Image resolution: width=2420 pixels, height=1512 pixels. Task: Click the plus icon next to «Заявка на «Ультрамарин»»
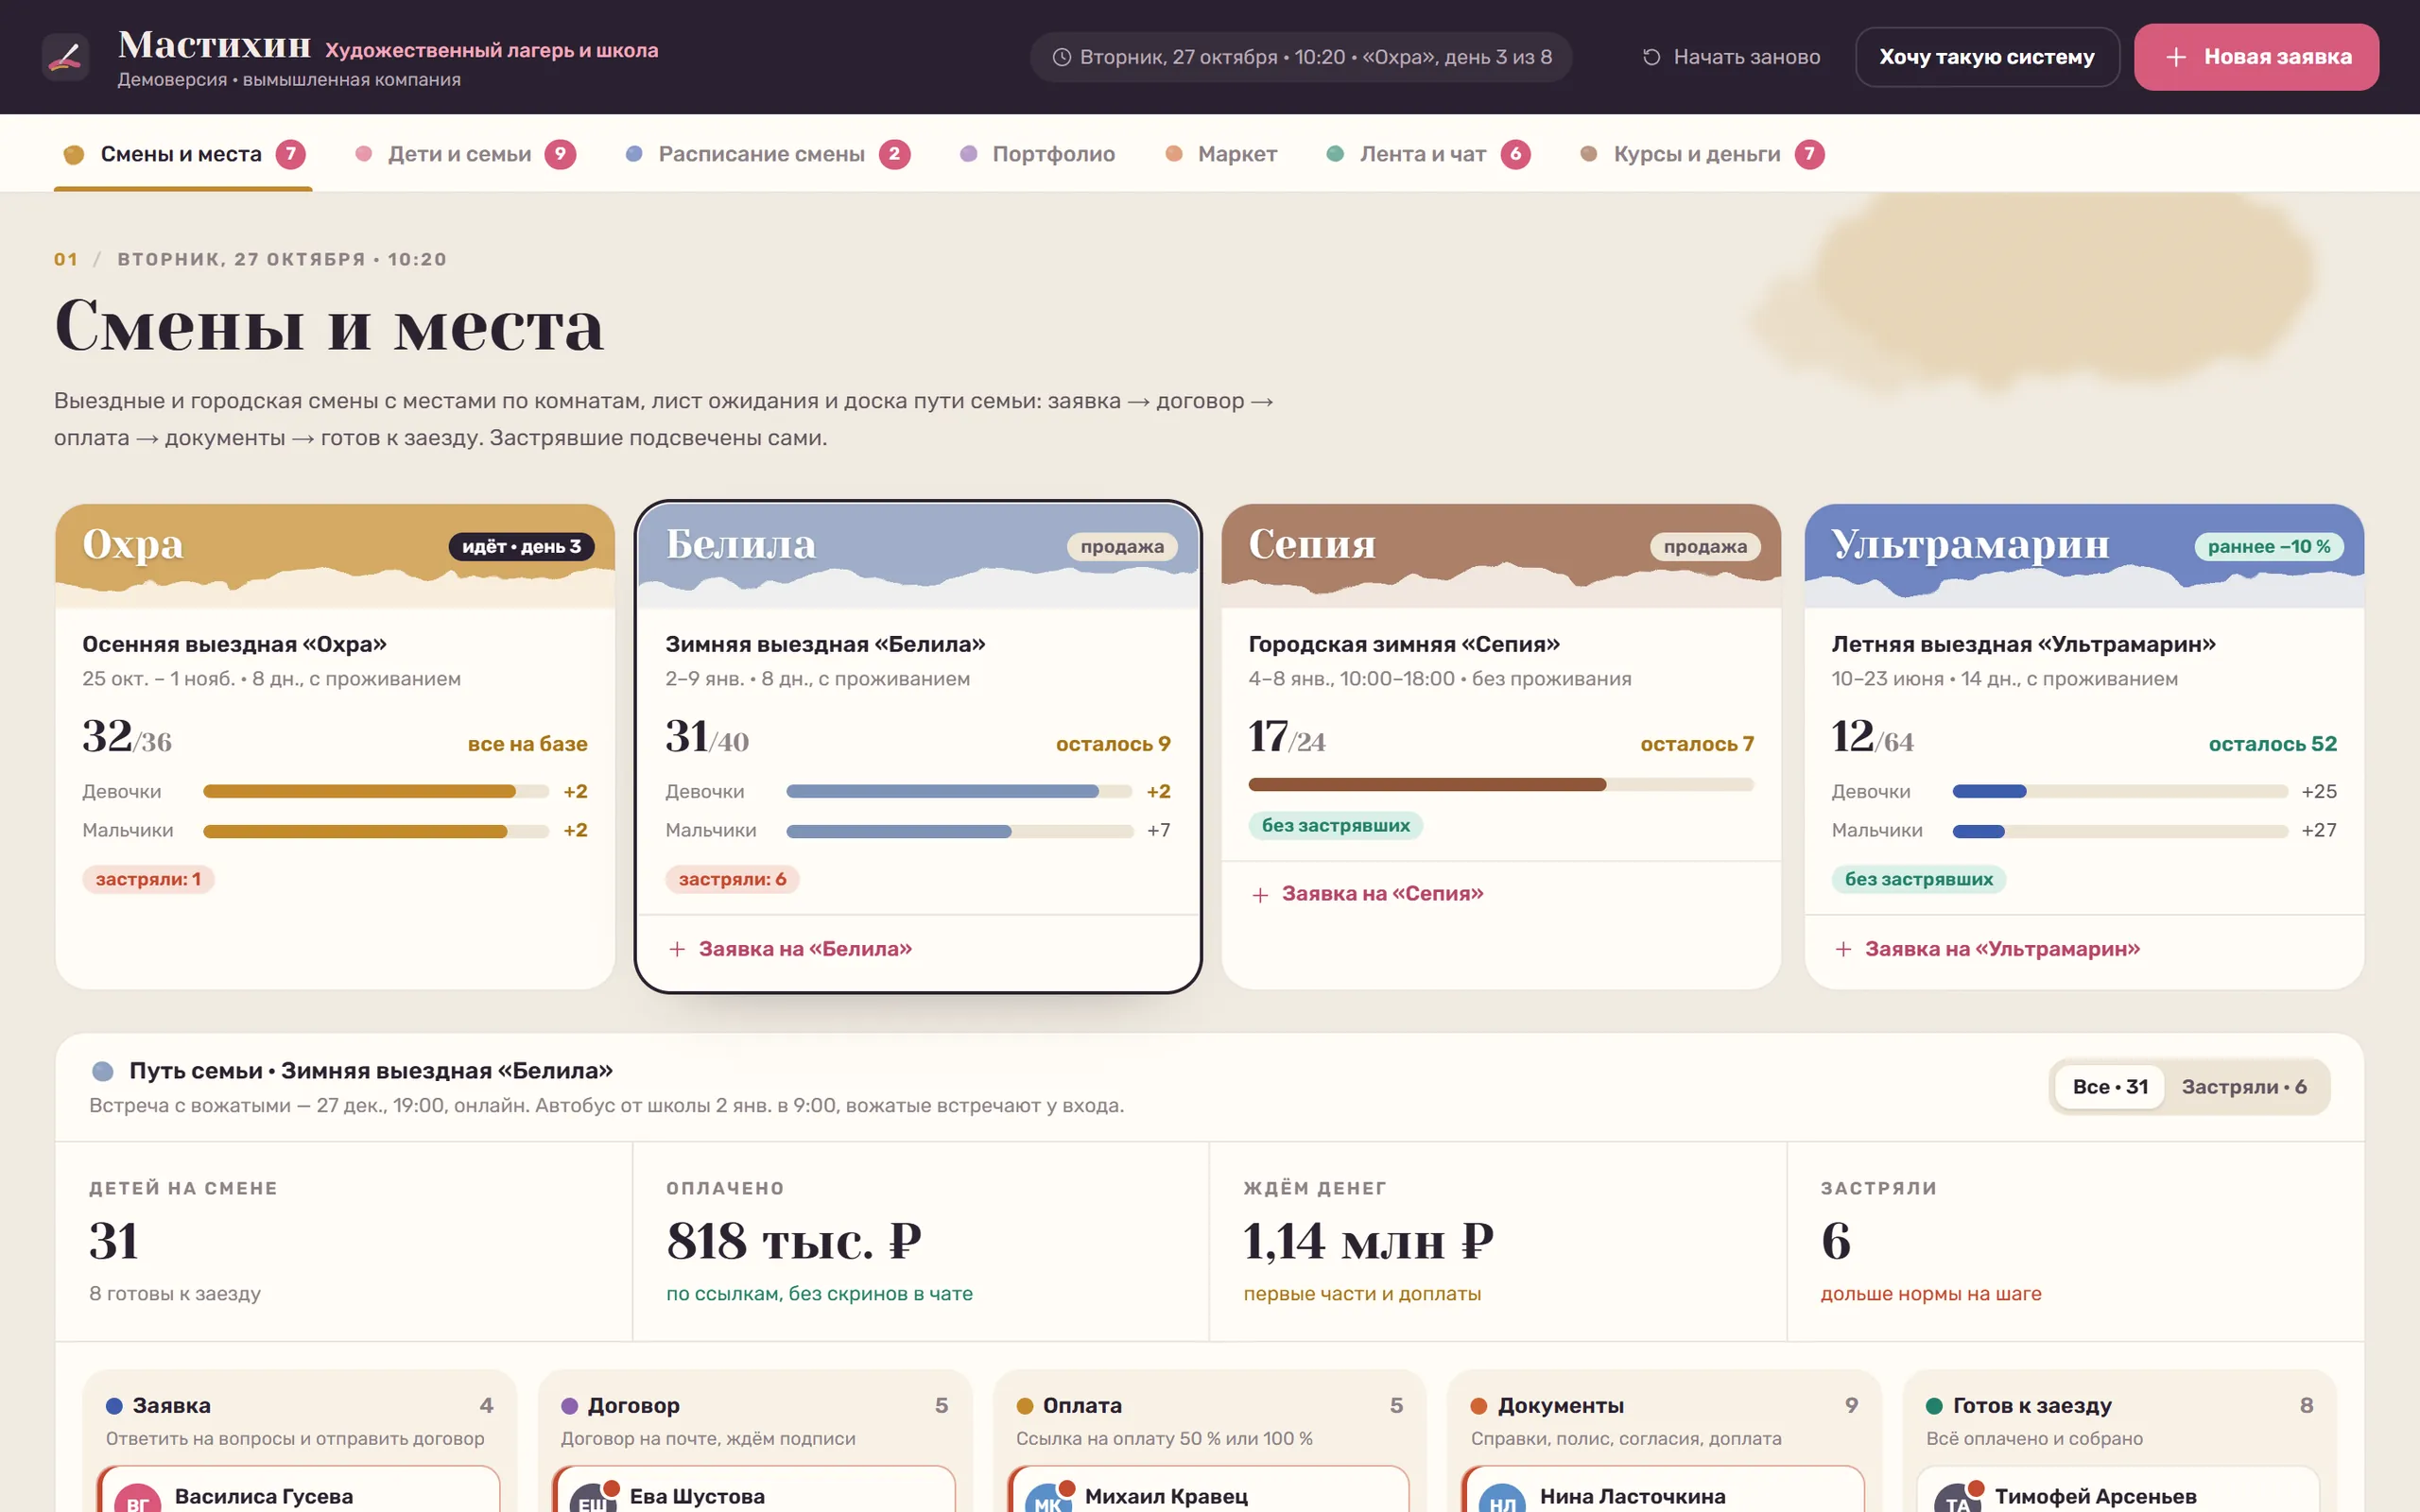[x=1843, y=949]
